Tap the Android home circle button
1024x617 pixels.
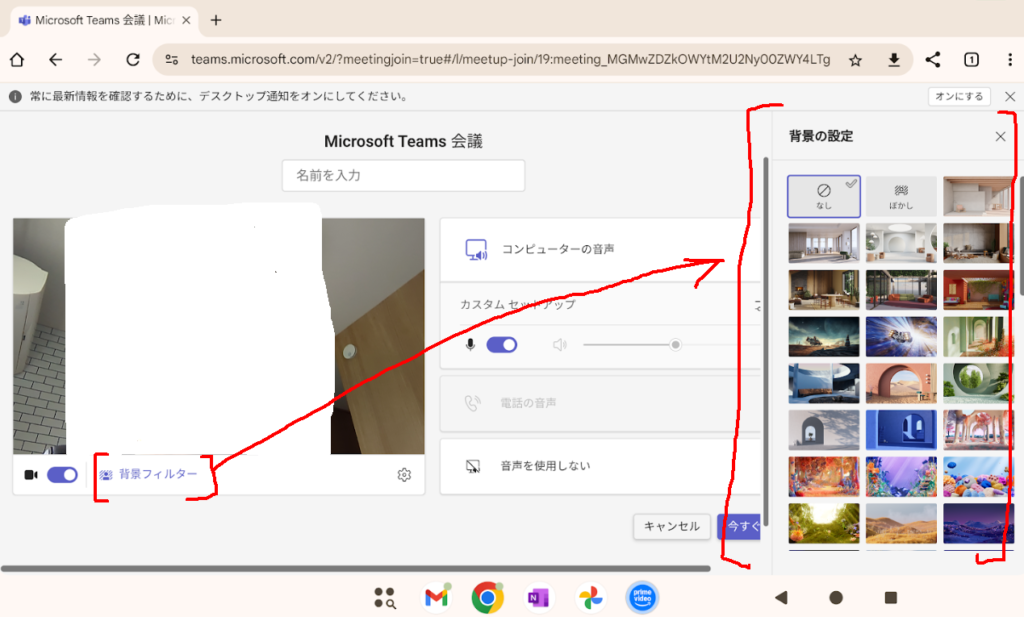coord(835,597)
